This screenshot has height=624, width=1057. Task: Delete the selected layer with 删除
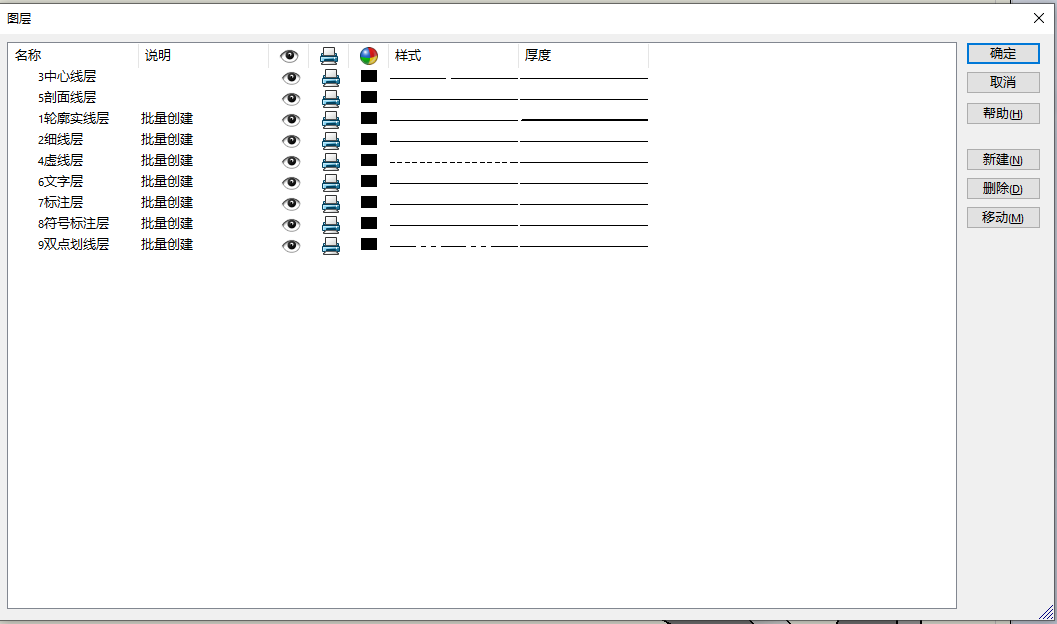(1003, 188)
